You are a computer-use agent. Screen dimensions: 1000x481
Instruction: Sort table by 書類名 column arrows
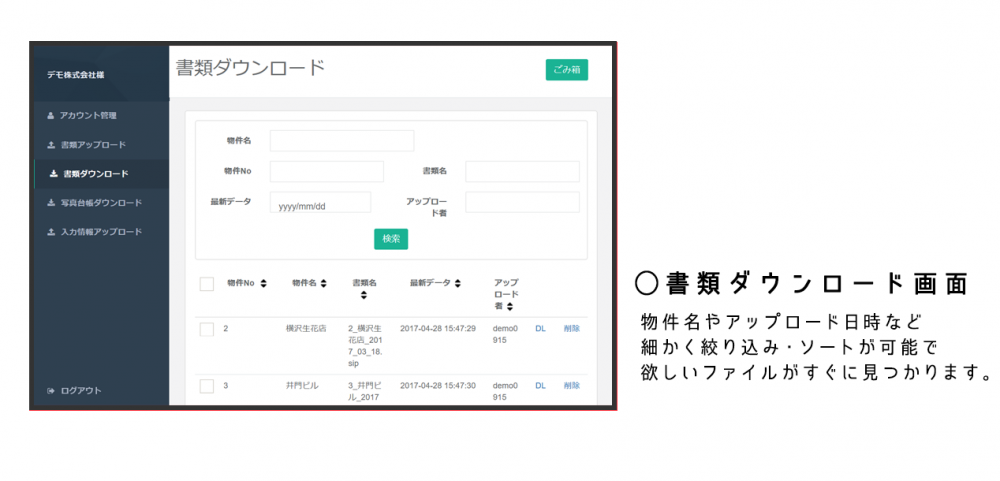pyautogui.click(x=364, y=295)
